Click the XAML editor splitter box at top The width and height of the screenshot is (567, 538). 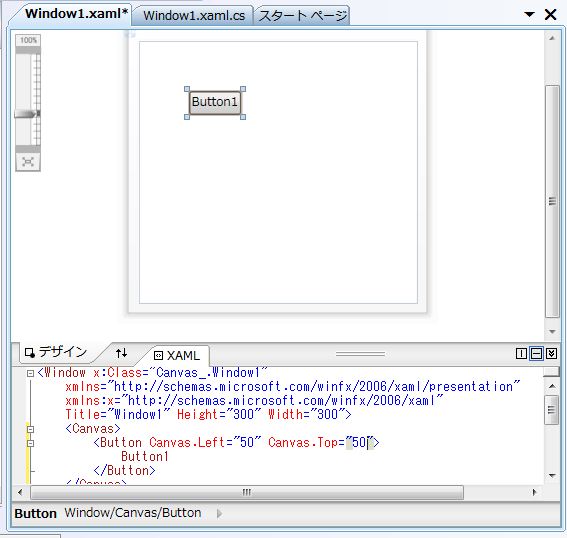[551, 372]
